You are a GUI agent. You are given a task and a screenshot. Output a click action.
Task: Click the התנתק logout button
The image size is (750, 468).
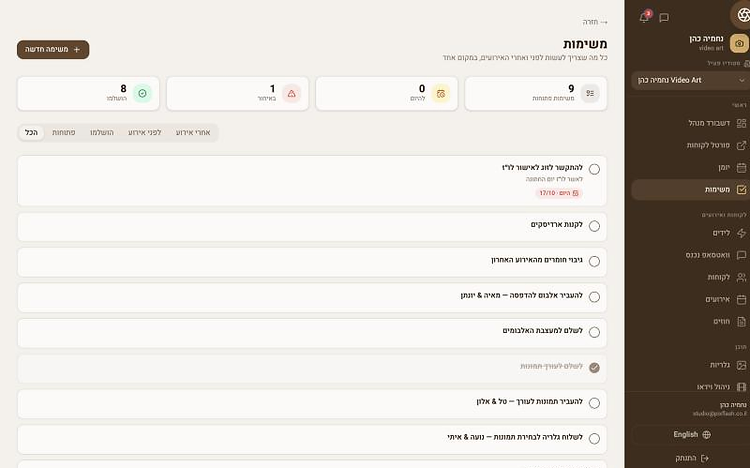(x=692, y=458)
